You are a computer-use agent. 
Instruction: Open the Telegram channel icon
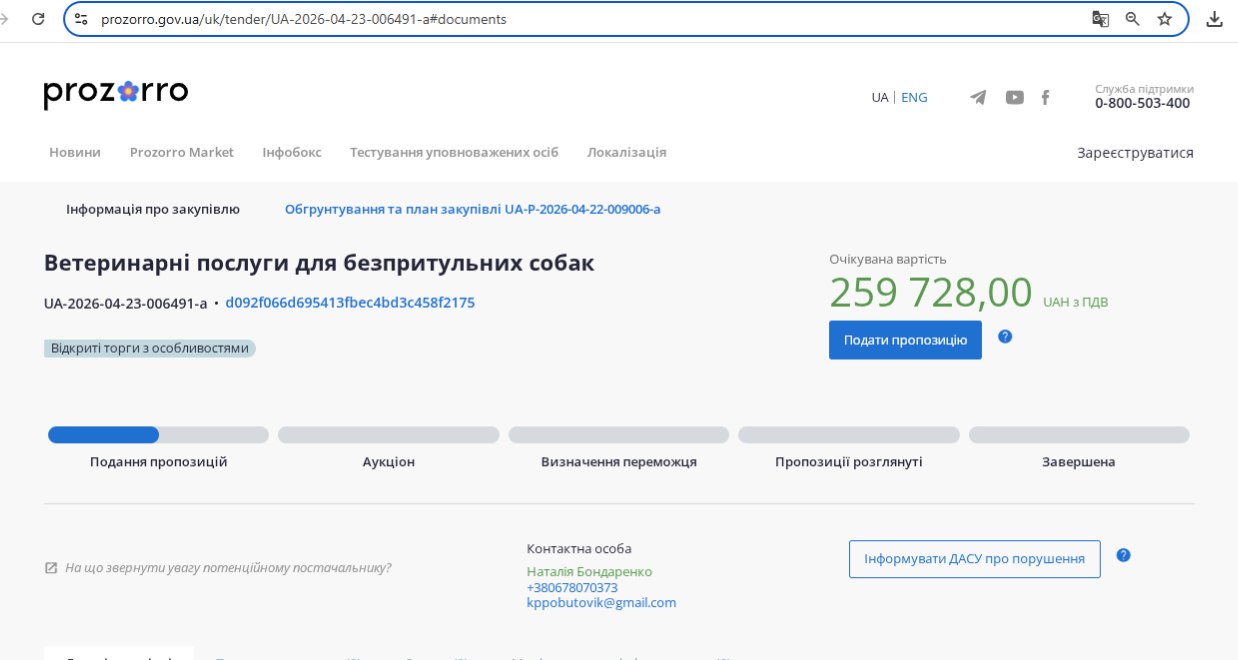[x=978, y=97]
